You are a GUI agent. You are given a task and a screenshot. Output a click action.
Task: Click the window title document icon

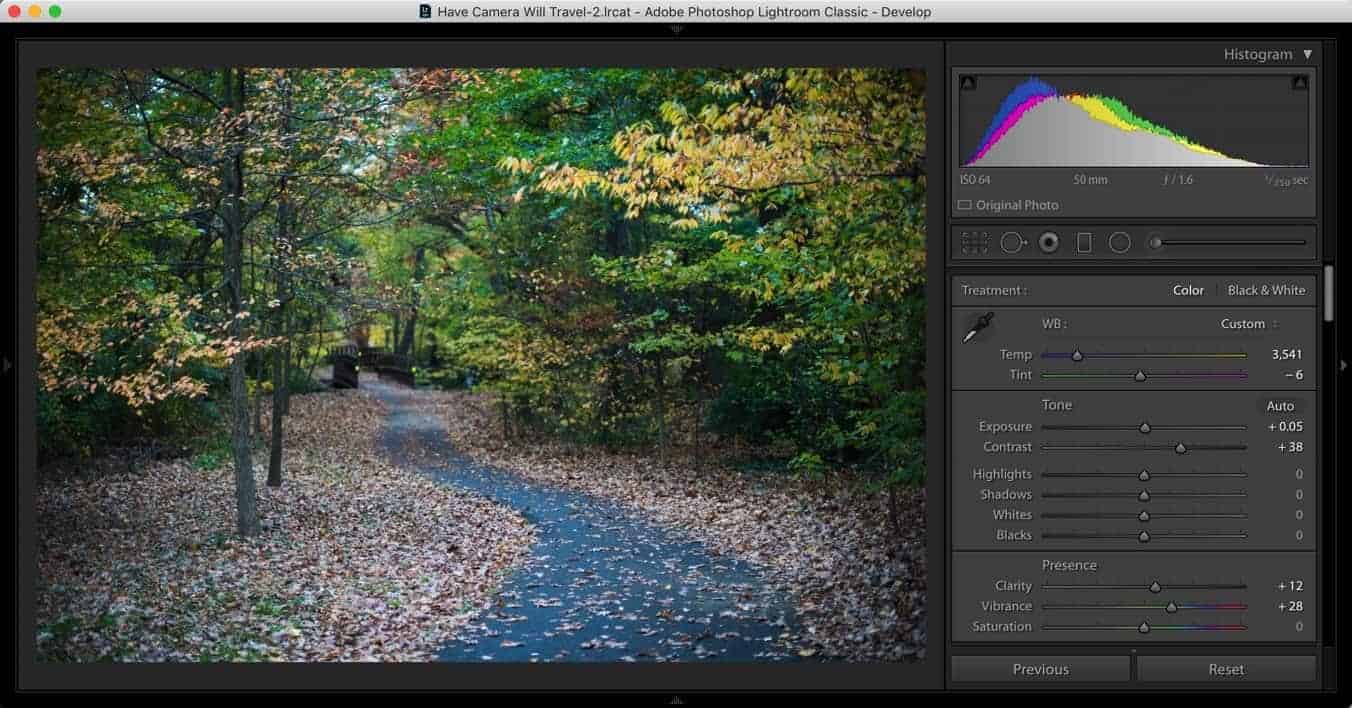pyautogui.click(x=425, y=12)
